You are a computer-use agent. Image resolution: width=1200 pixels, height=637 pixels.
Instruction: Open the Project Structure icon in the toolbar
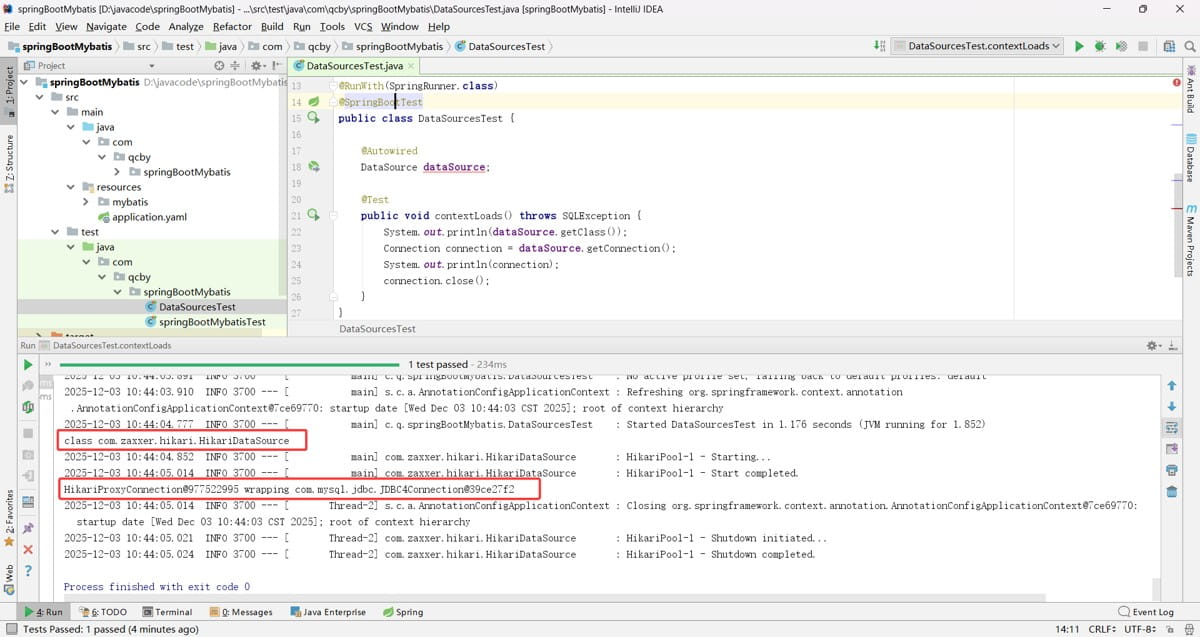coord(1168,46)
